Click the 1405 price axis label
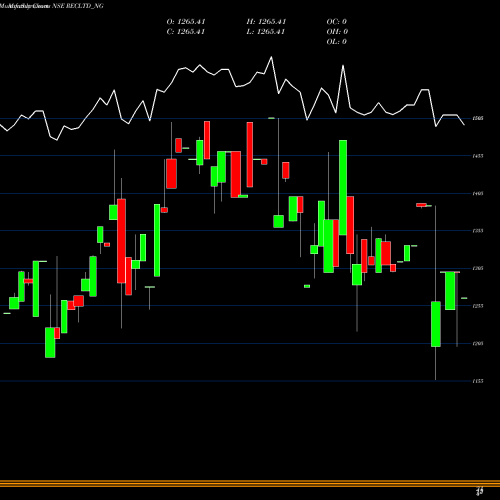 pos(478,193)
